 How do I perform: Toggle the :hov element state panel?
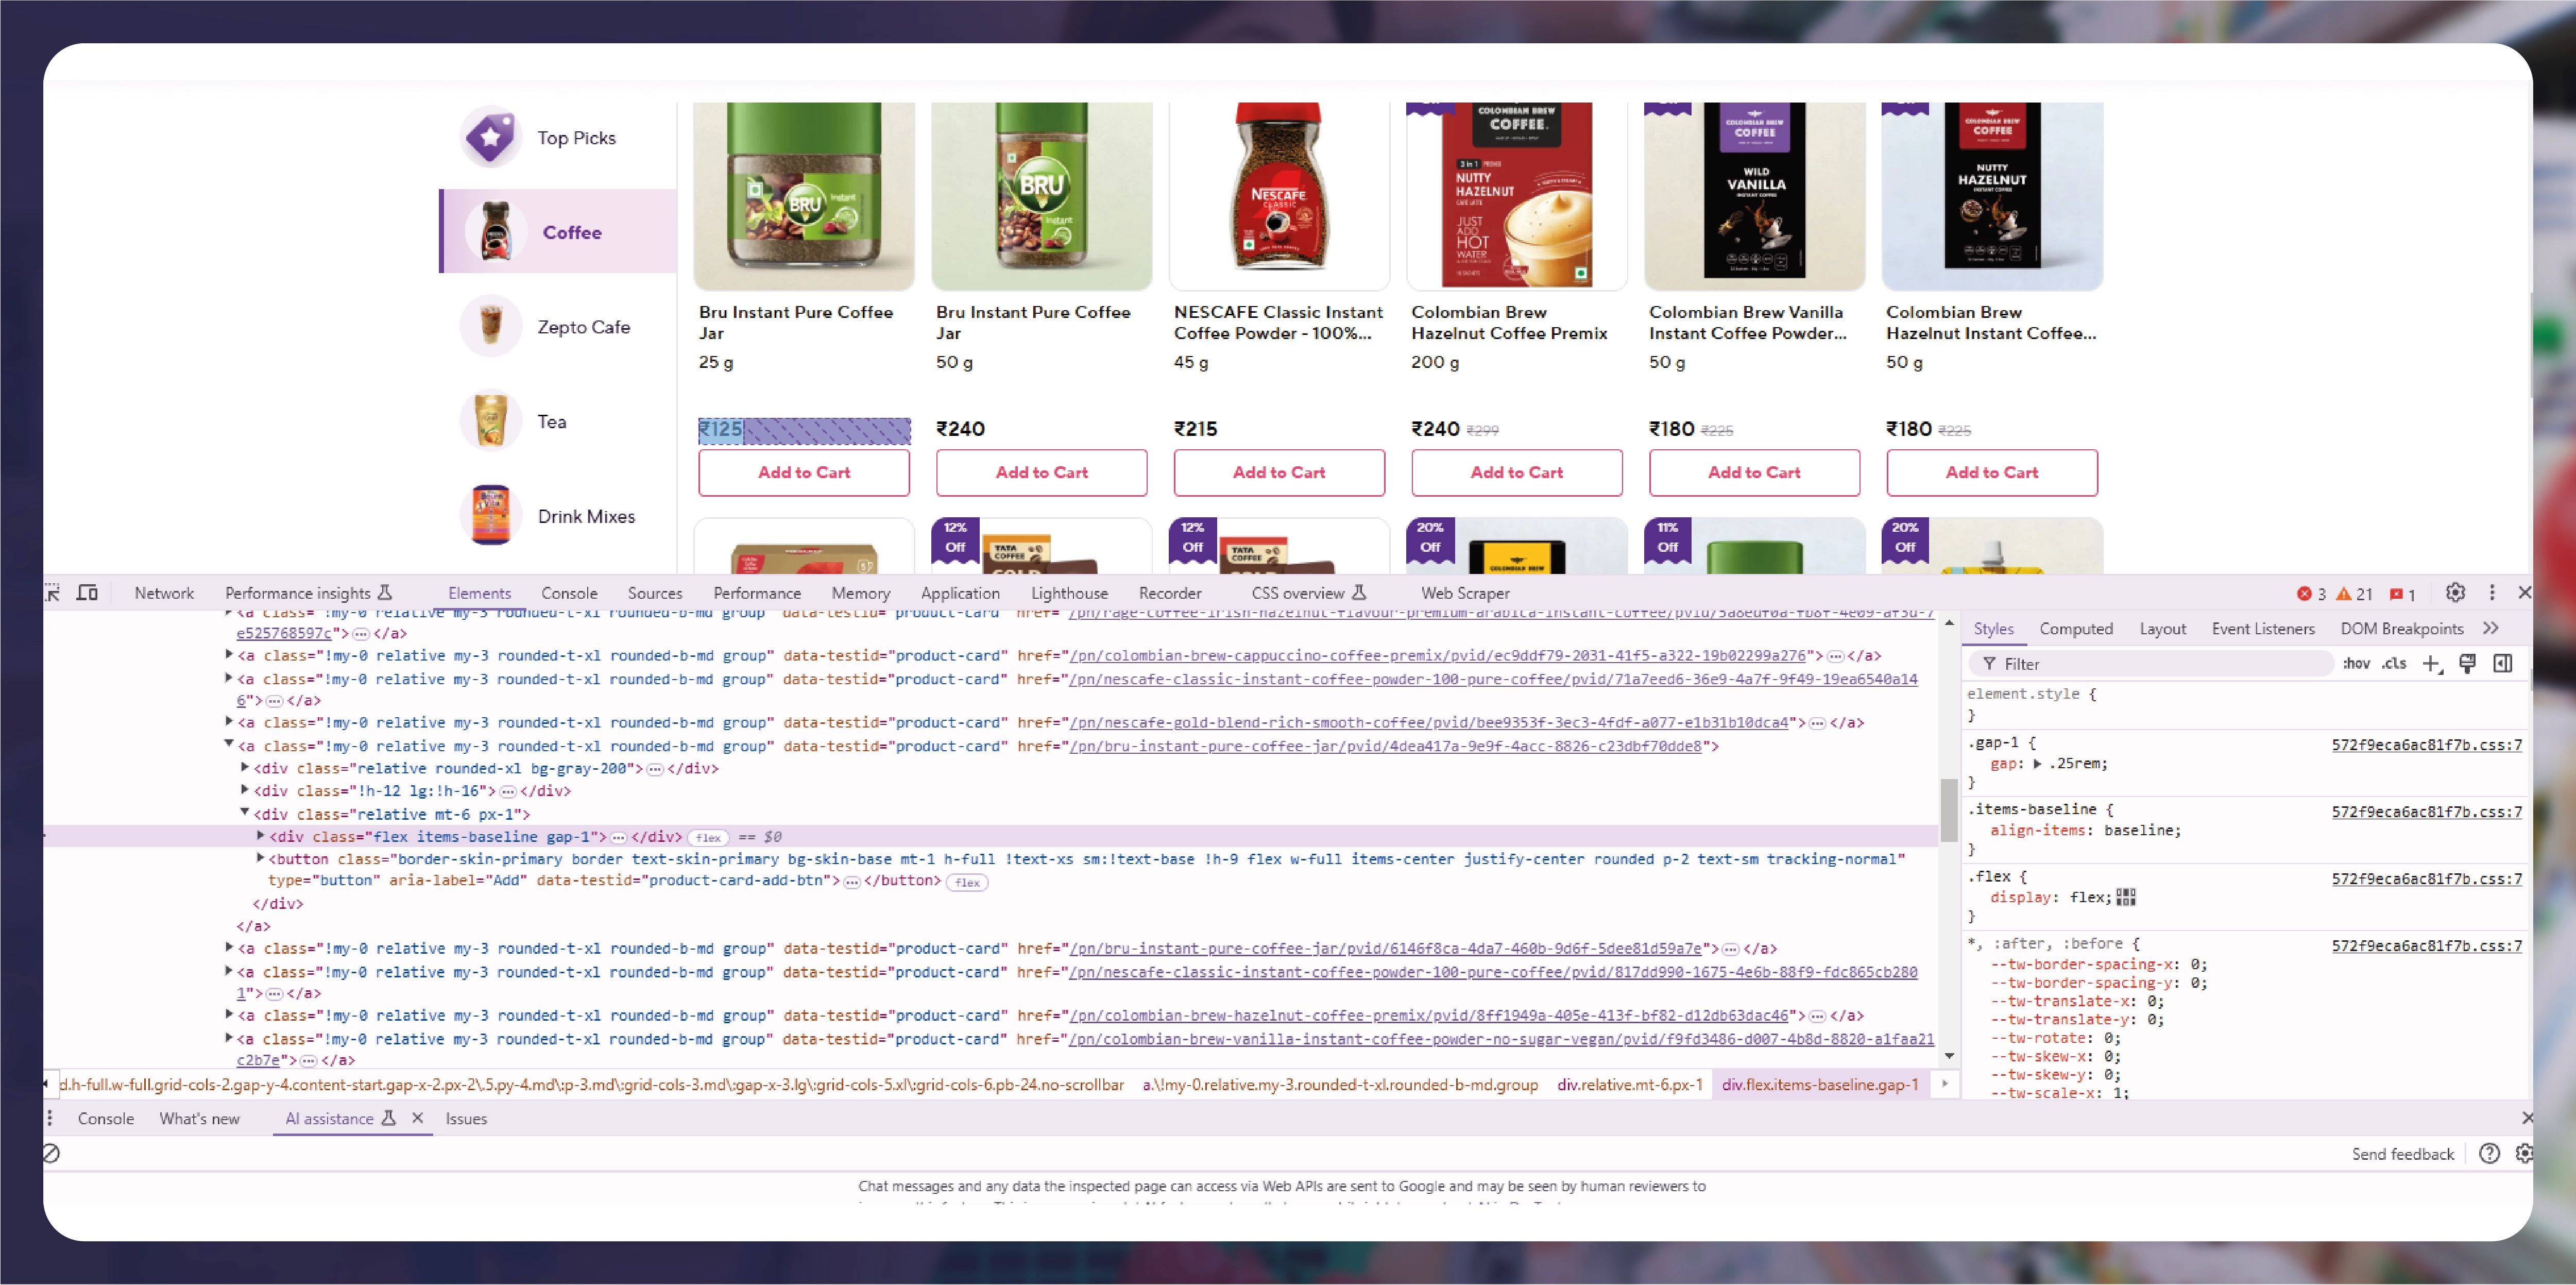(x=2356, y=663)
